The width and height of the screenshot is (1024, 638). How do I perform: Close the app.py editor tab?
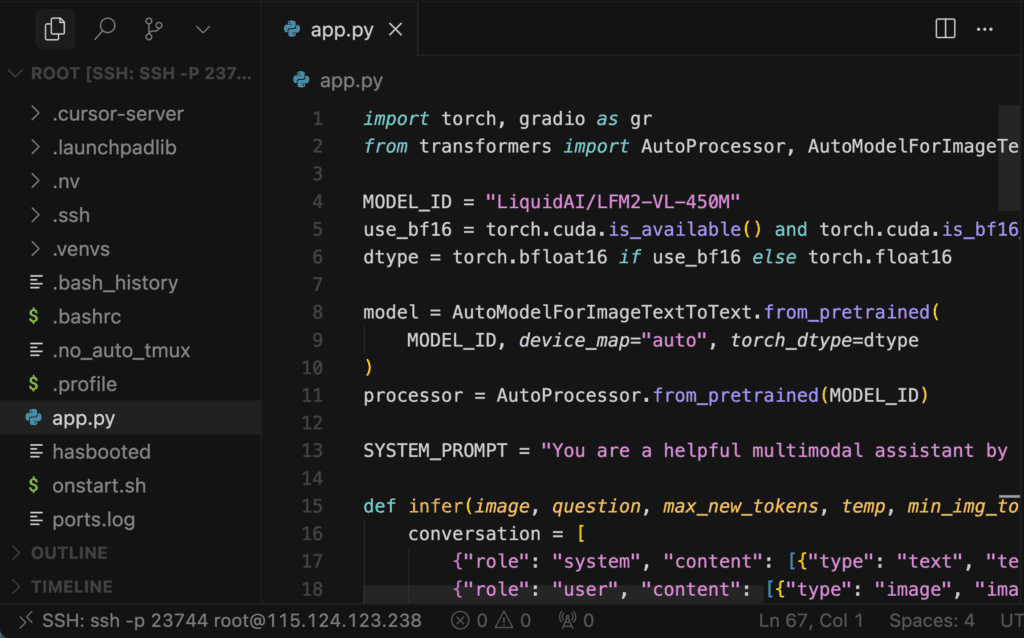395,29
